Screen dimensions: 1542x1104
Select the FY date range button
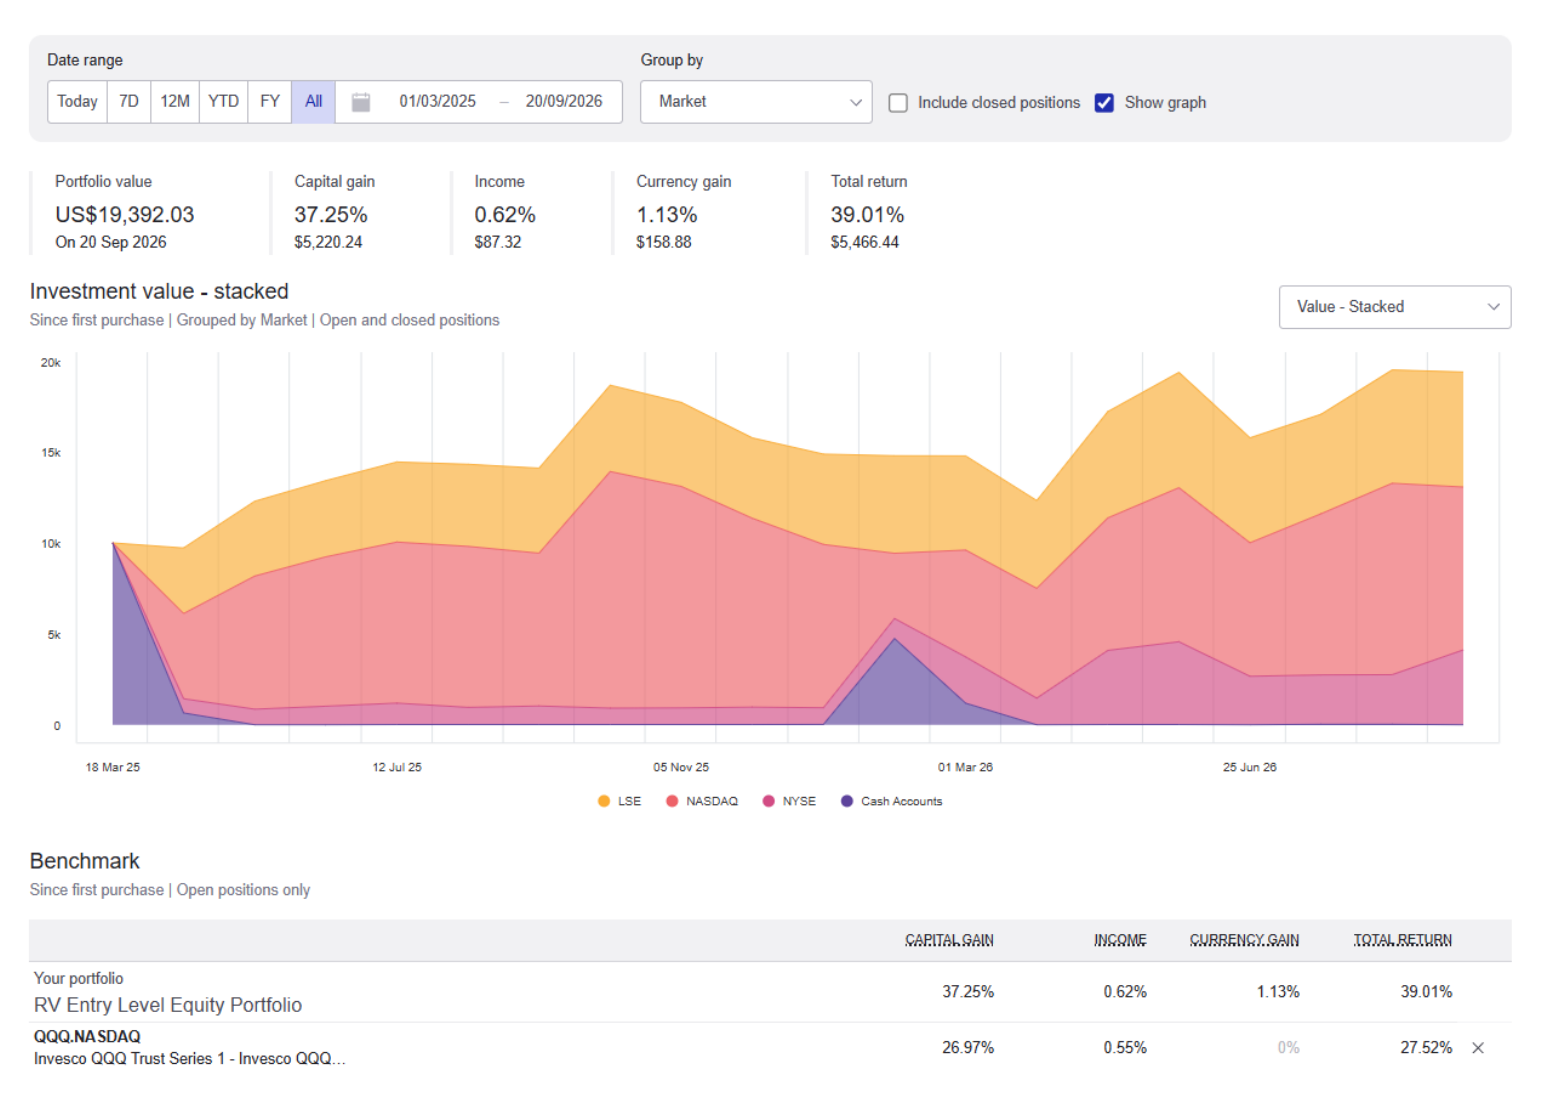(x=270, y=102)
